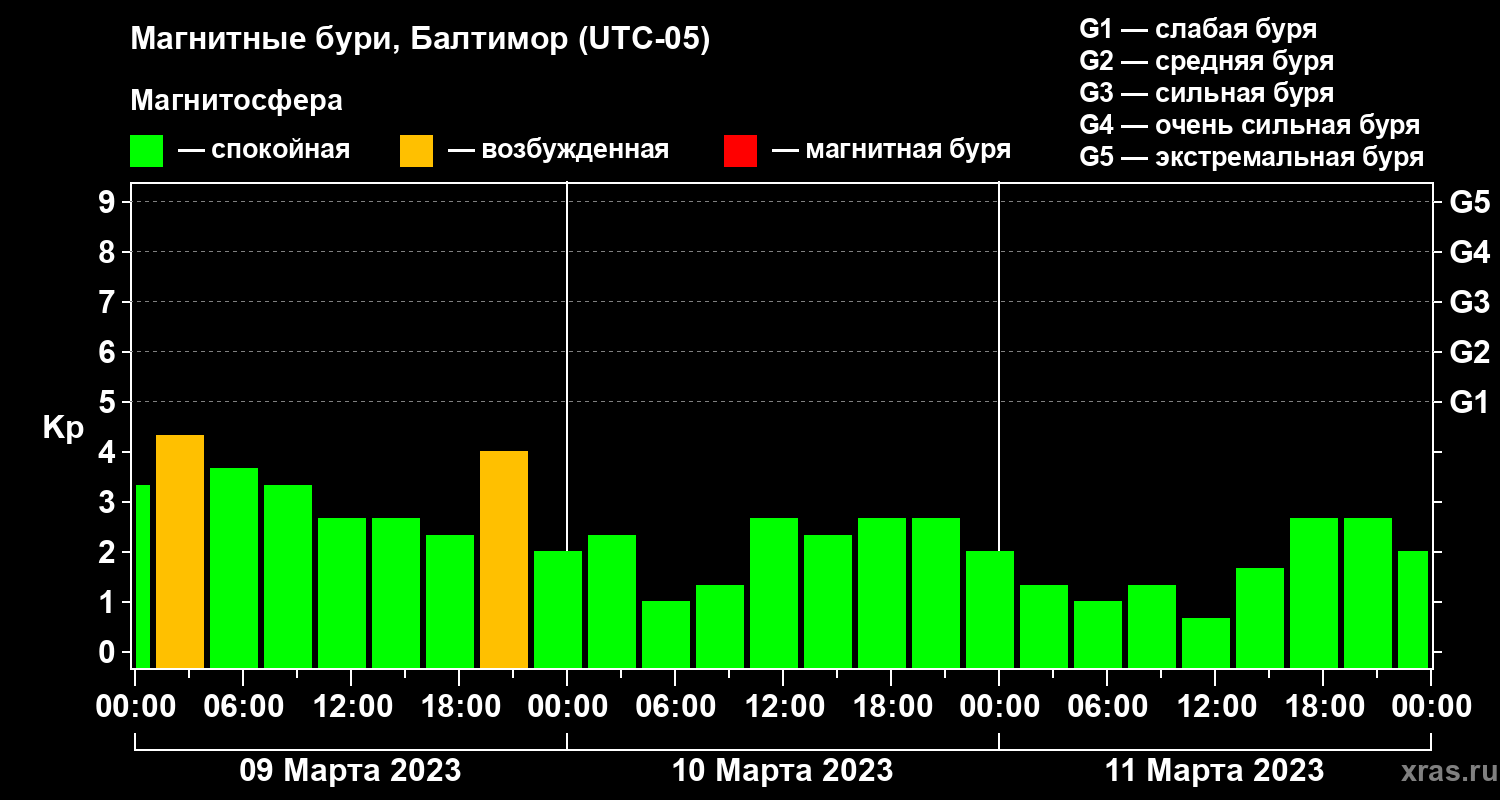Select legend line 'G5 — экстремальная буря'
This screenshot has width=1500, height=800.
point(1252,158)
